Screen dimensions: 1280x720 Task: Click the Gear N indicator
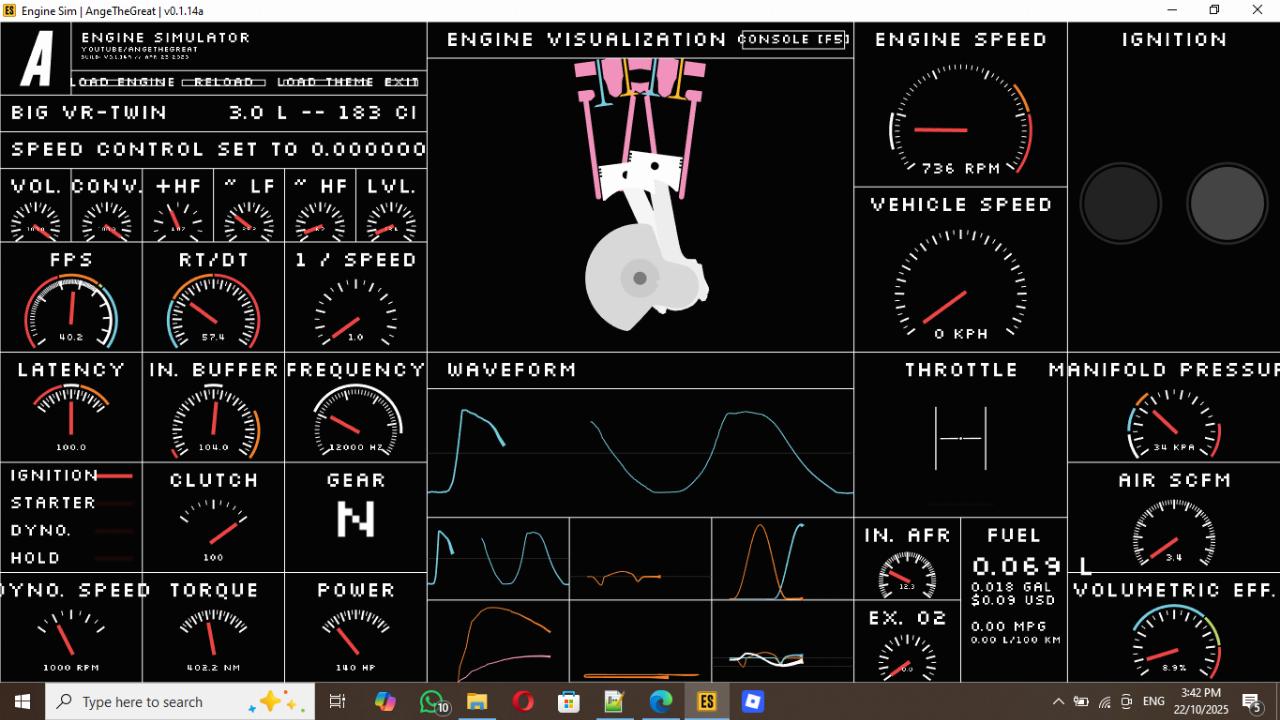[x=355, y=519]
